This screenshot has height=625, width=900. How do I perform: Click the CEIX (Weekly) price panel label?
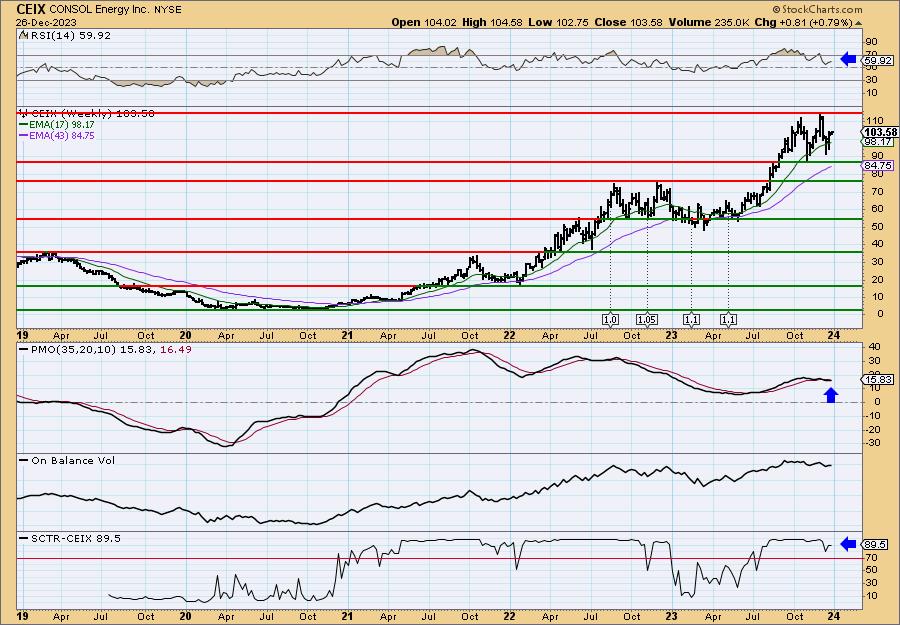91,114
